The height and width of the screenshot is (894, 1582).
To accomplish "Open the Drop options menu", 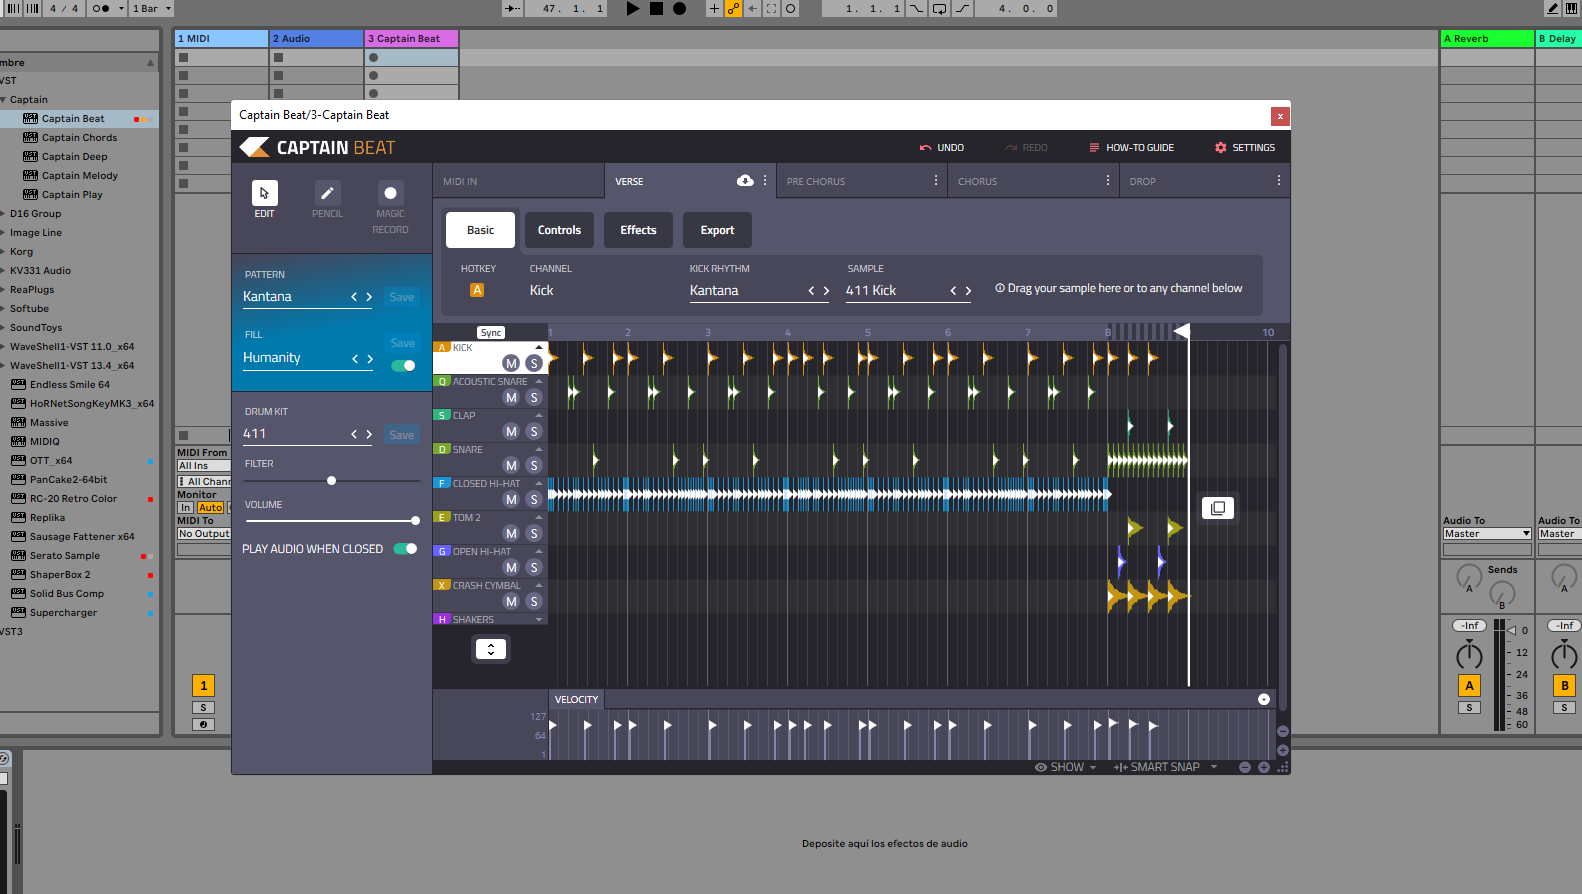I will tap(1279, 181).
